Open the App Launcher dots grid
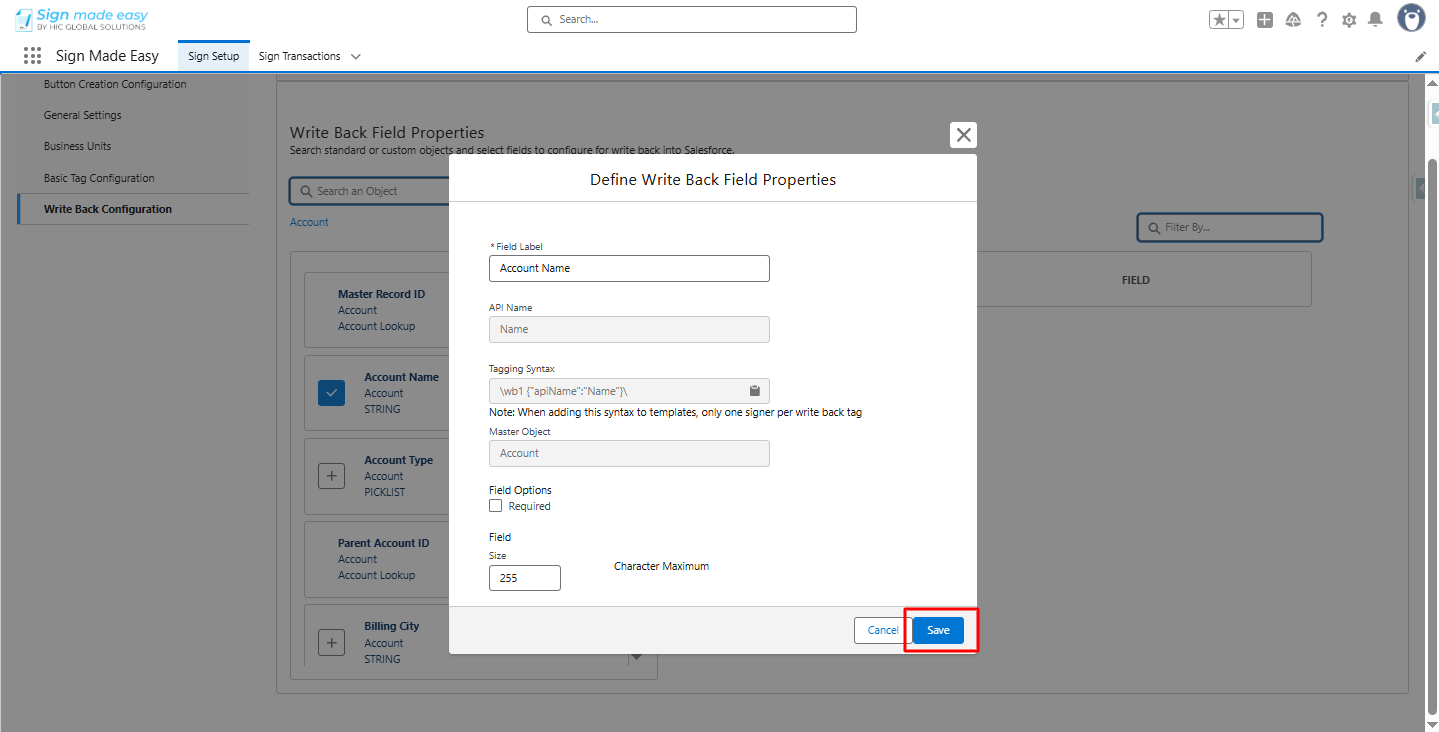 point(33,56)
